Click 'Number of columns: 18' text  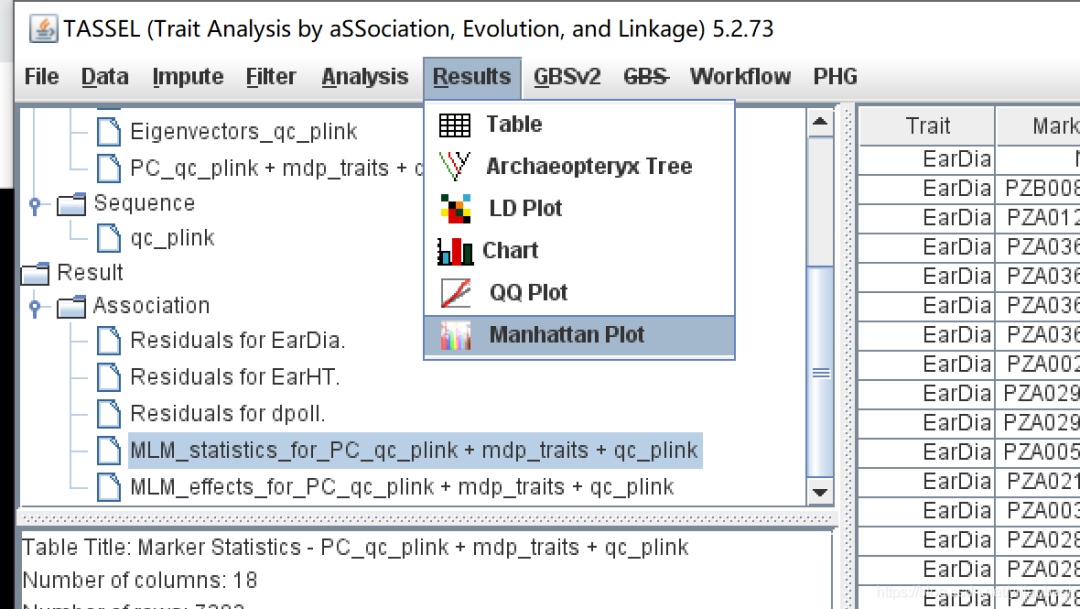[x=140, y=580]
